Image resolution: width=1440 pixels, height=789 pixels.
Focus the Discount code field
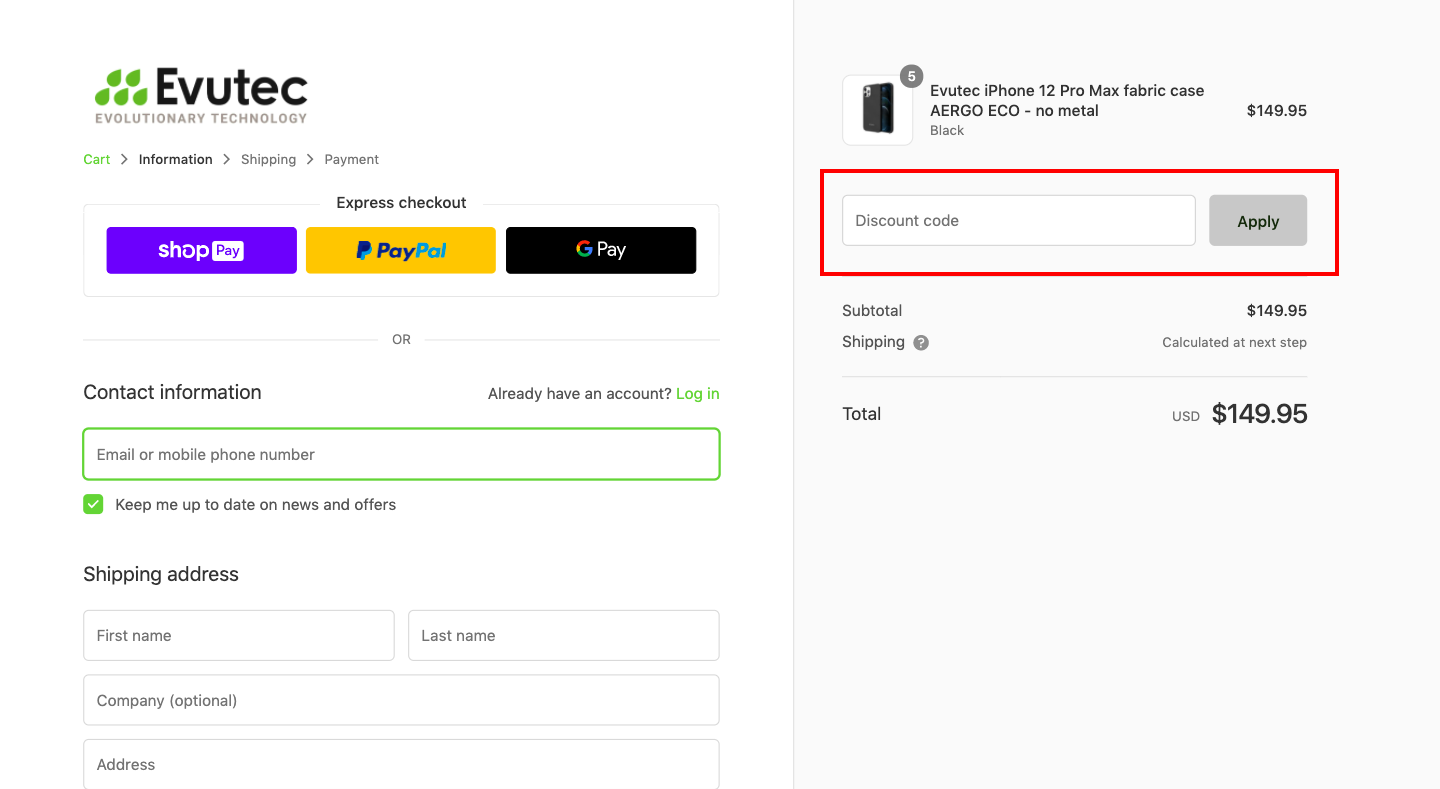(1019, 221)
